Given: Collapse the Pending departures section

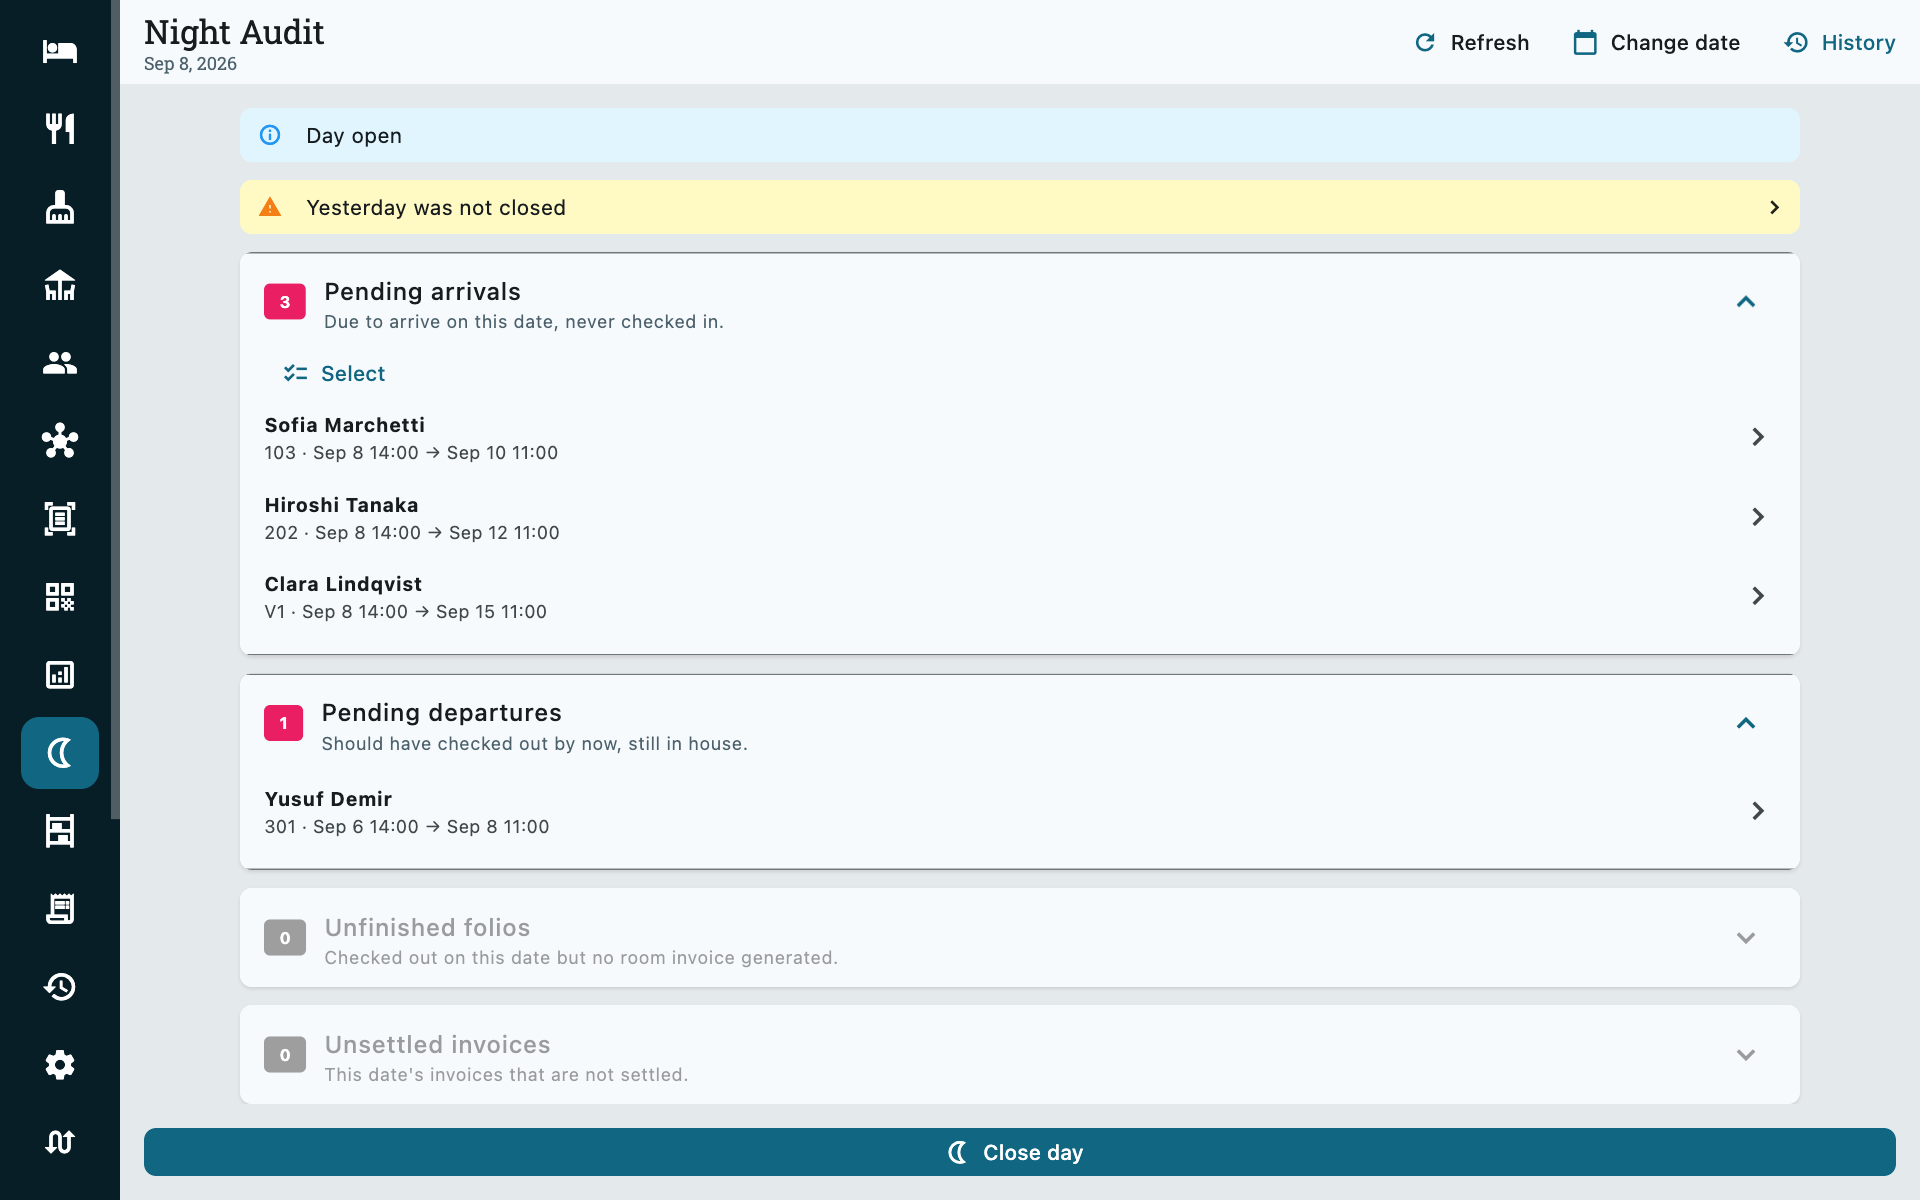Looking at the screenshot, I should [x=1746, y=723].
